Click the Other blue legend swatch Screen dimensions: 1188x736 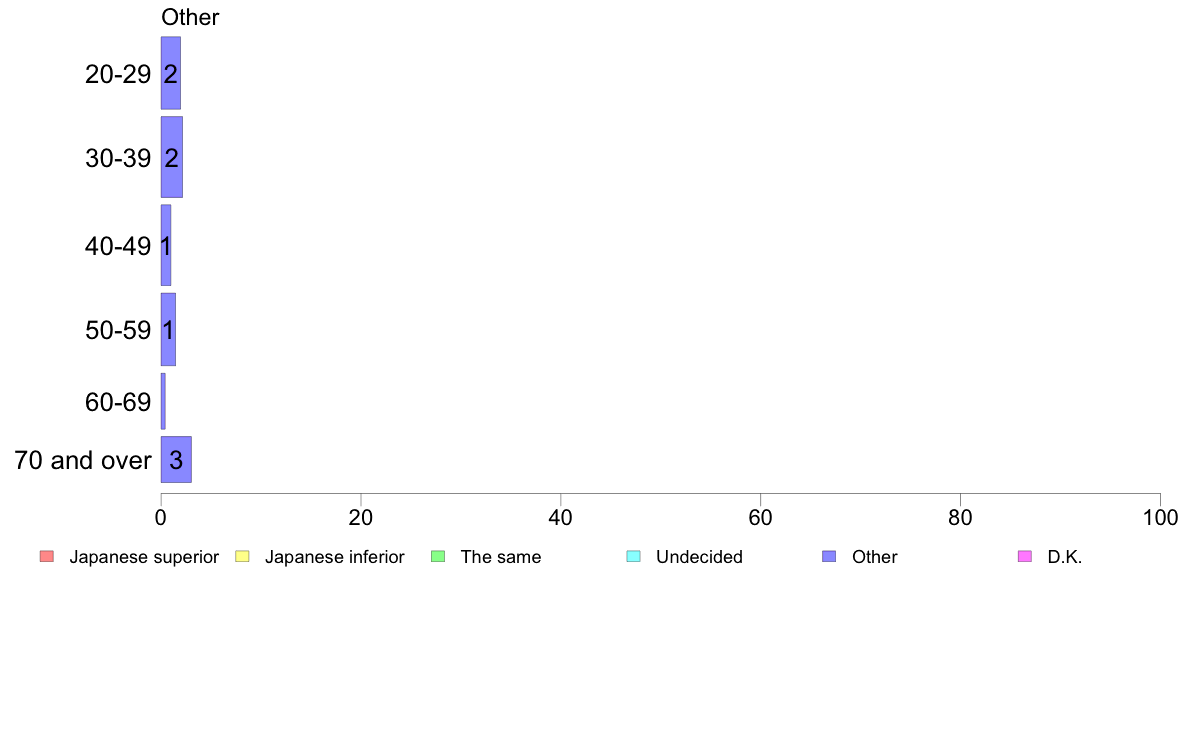click(829, 556)
